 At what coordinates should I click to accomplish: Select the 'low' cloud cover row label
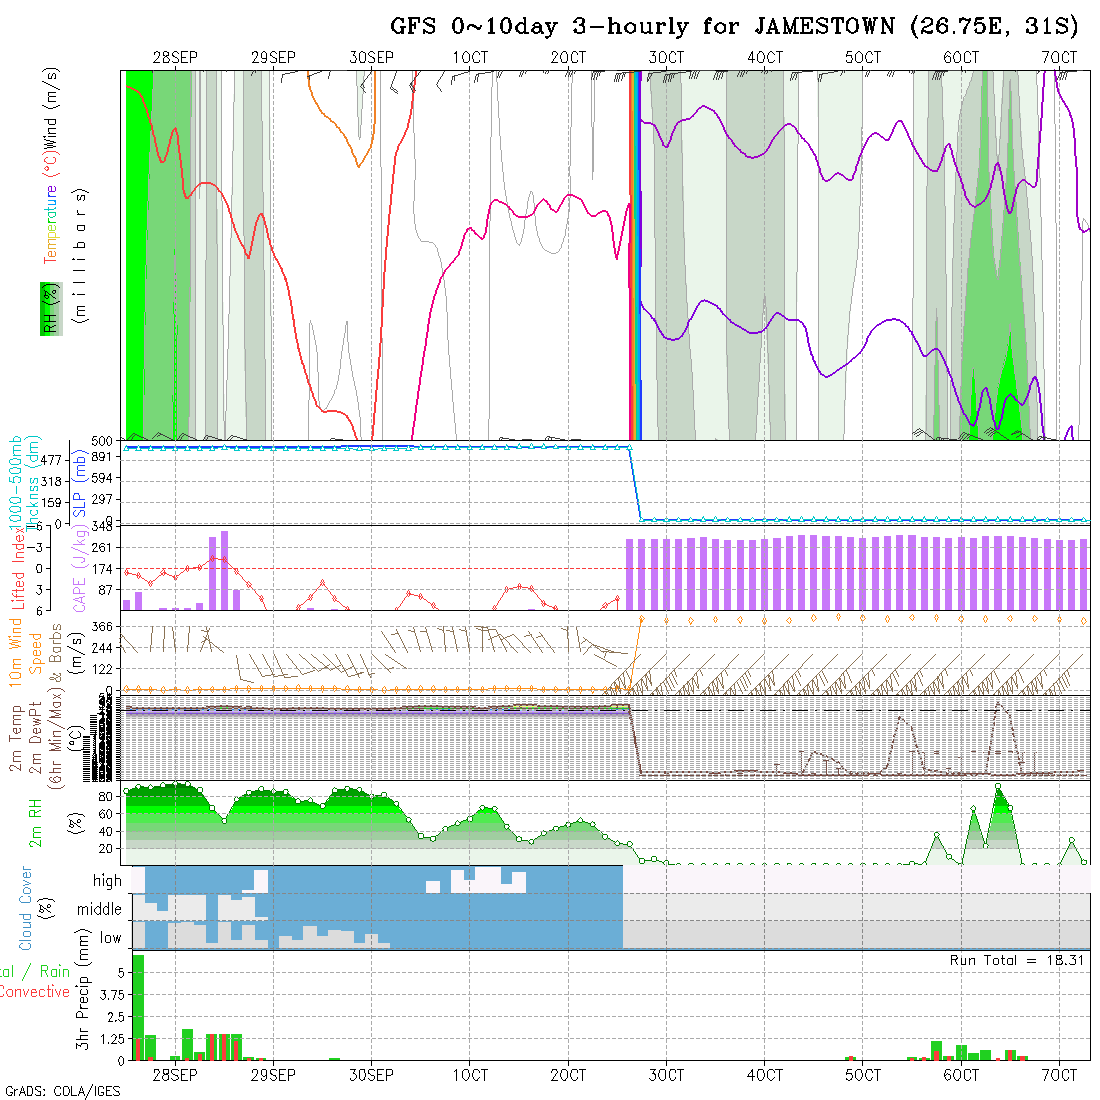[x=110, y=938]
